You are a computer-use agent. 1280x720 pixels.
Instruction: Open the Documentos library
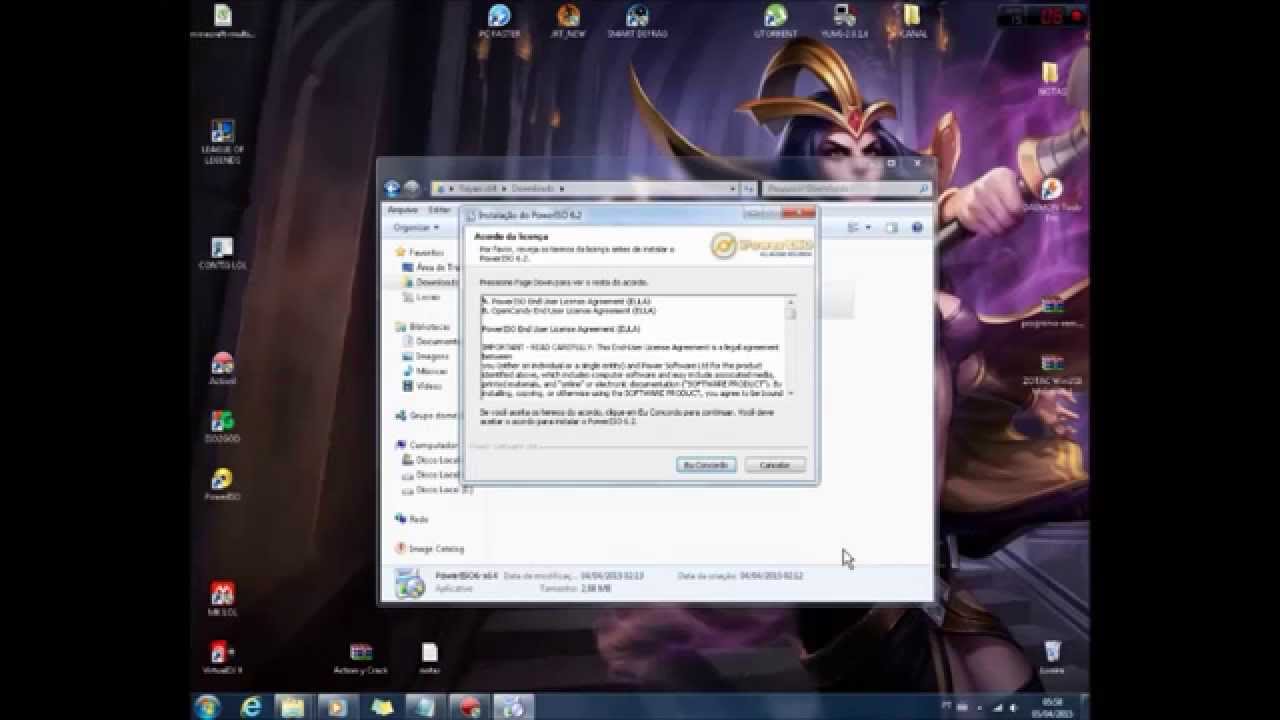[431, 342]
